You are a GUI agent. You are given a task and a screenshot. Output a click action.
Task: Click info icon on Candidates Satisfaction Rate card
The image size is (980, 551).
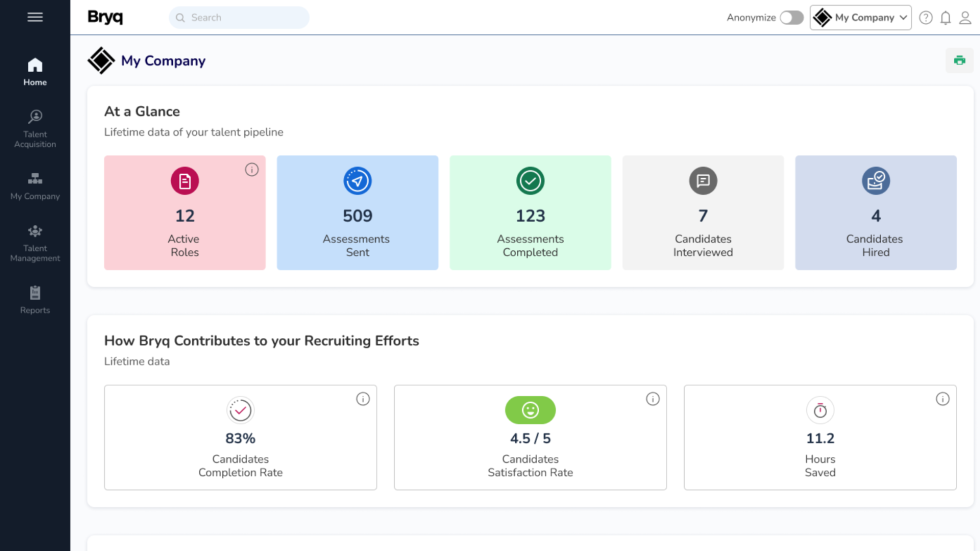(653, 399)
